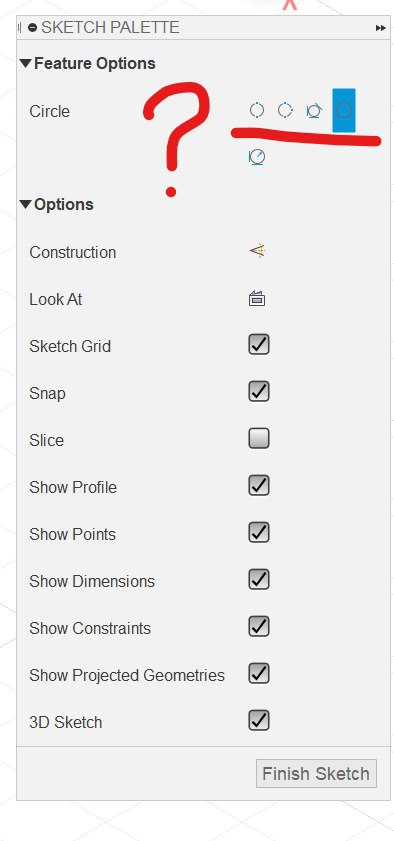Uncheck the Snap option
Viewport: 394px width, 841px height.
259,392
